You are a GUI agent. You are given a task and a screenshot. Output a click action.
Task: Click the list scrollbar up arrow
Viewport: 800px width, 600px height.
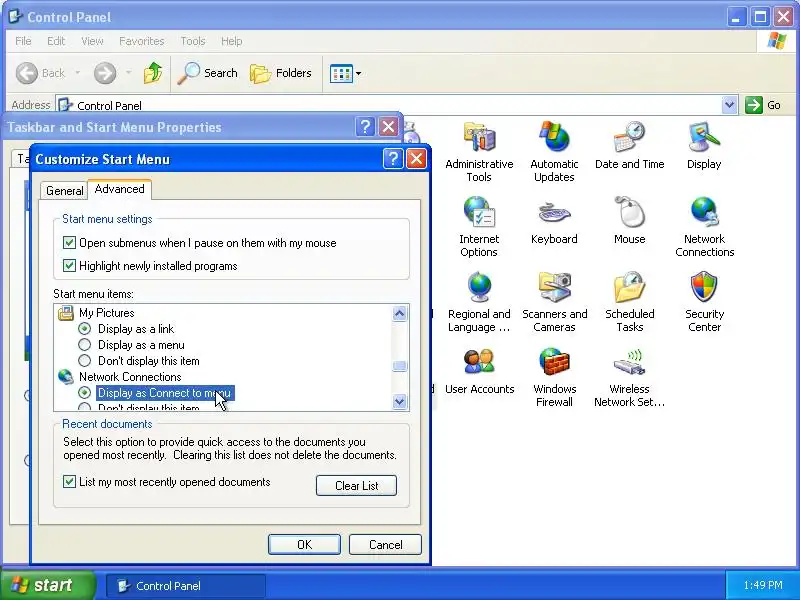tap(399, 313)
